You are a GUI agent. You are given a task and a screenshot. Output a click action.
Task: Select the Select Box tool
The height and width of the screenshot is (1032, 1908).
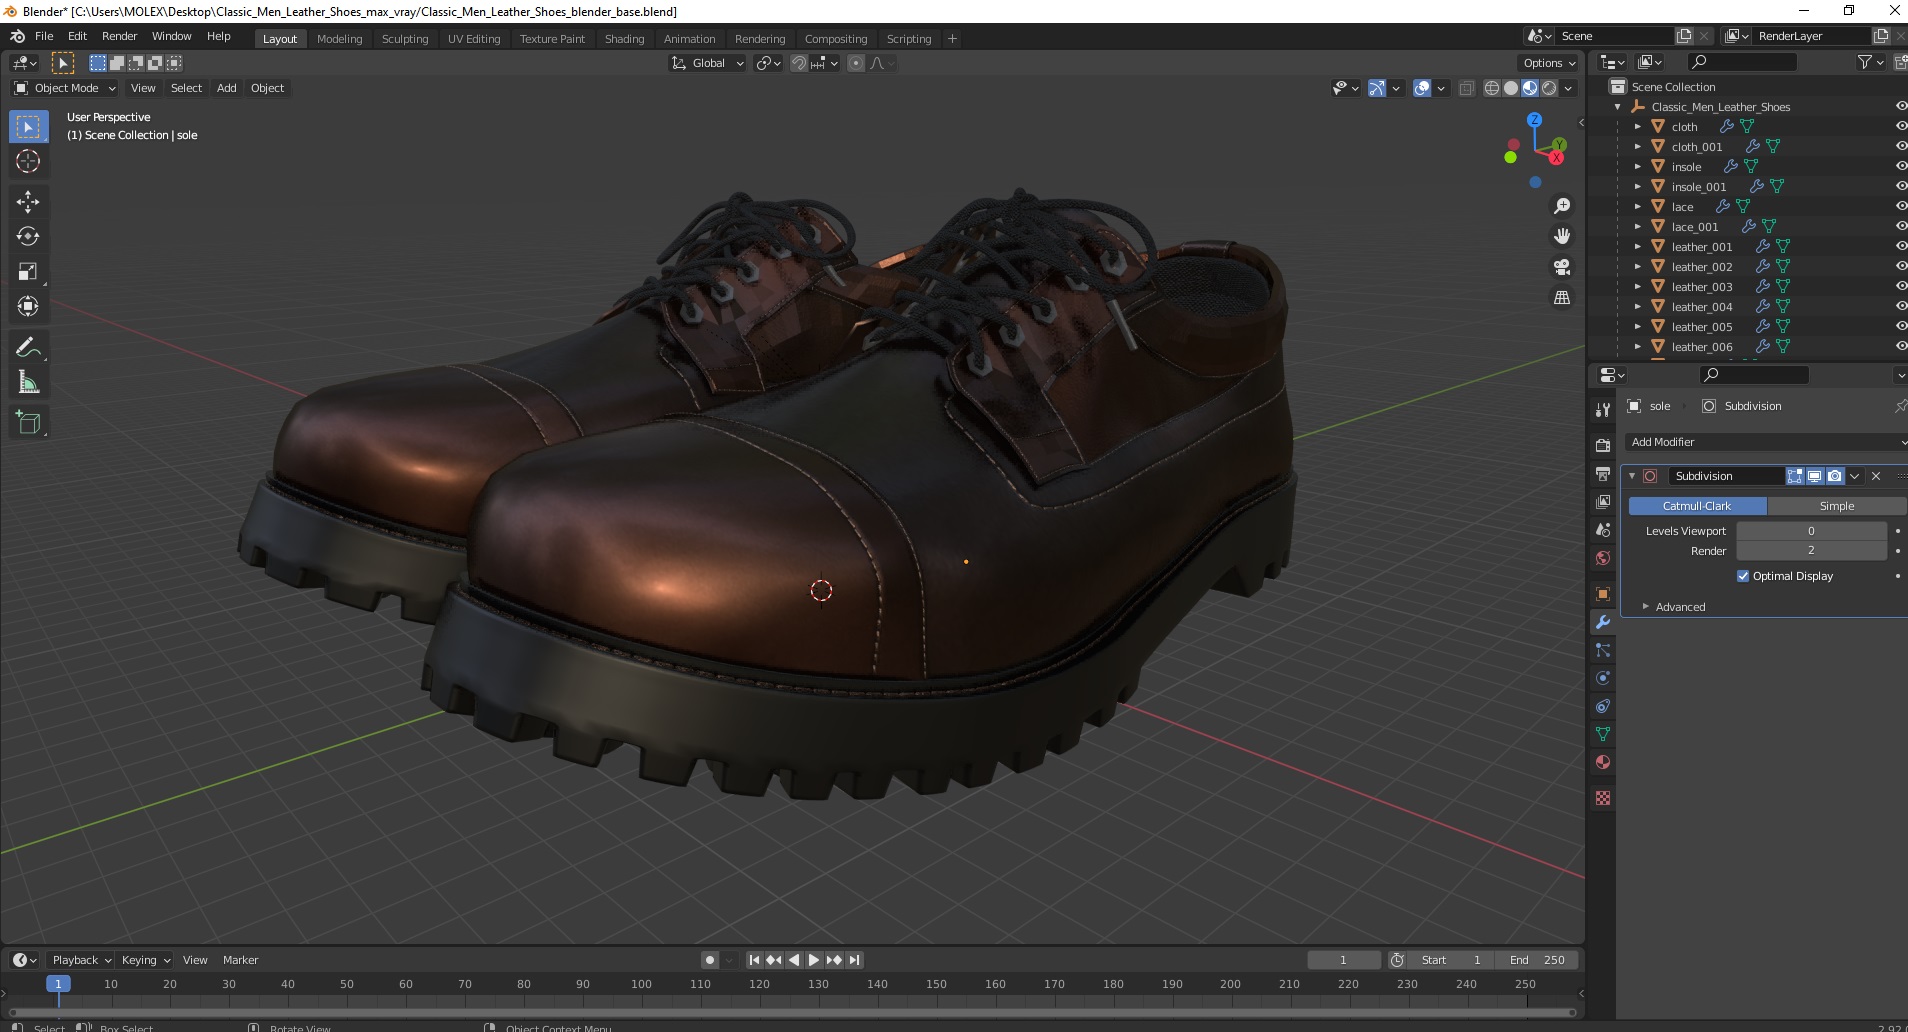(x=28, y=127)
